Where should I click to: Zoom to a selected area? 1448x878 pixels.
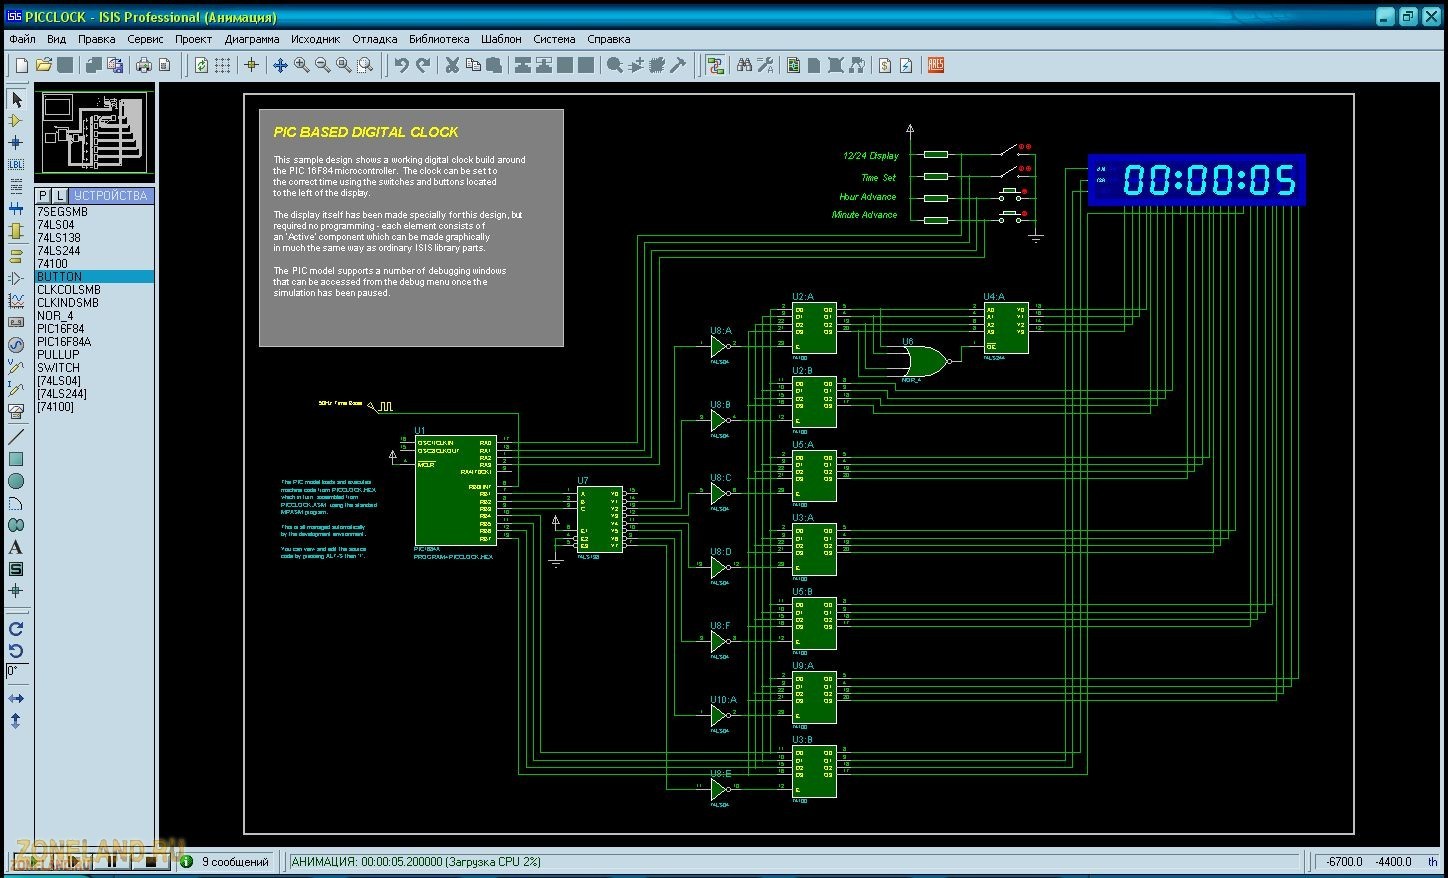click(365, 65)
